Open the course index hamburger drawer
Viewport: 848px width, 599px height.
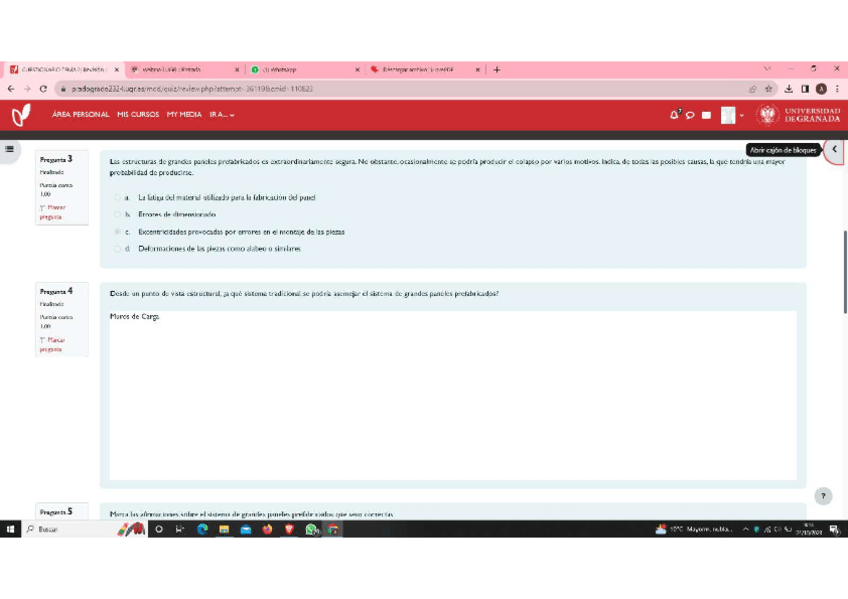point(10,149)
